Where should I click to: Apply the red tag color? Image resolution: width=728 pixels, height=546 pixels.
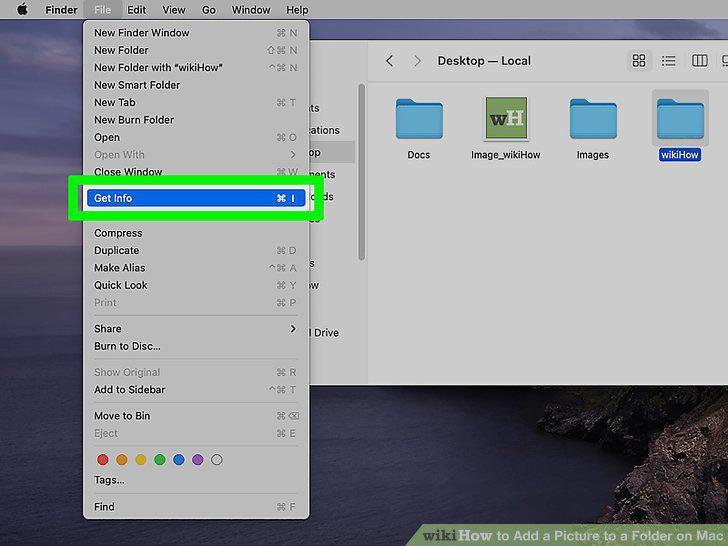pyautogui.click(x=103, y=460)
